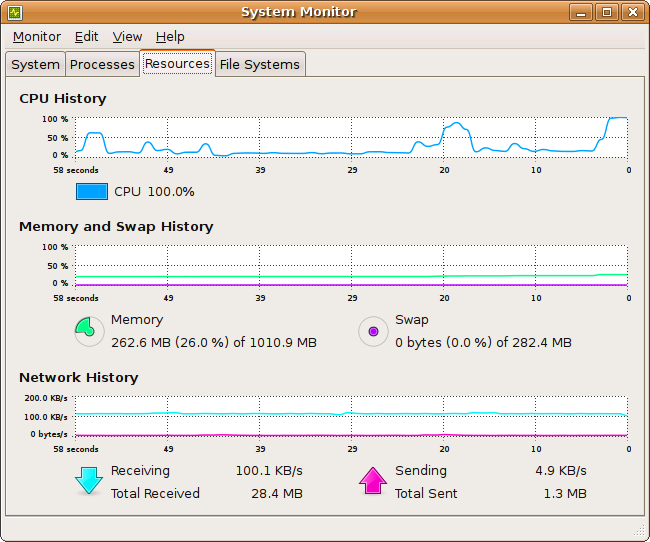This screenshot has width=650, height=542.
Task: Open the Edit menu
Action: [x=86, y=36]
